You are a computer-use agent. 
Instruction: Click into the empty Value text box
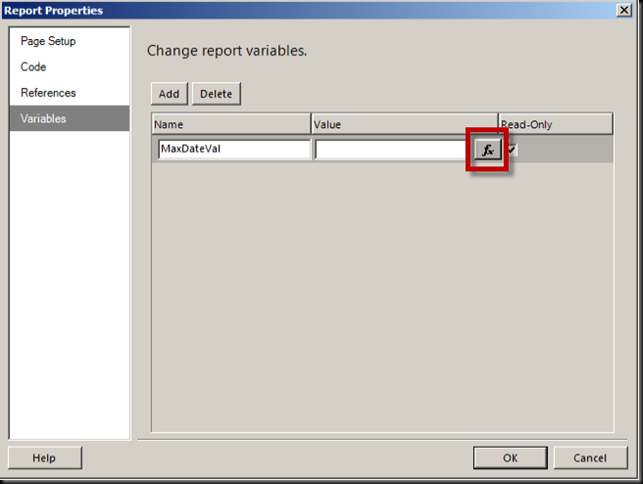click(392, 149)
